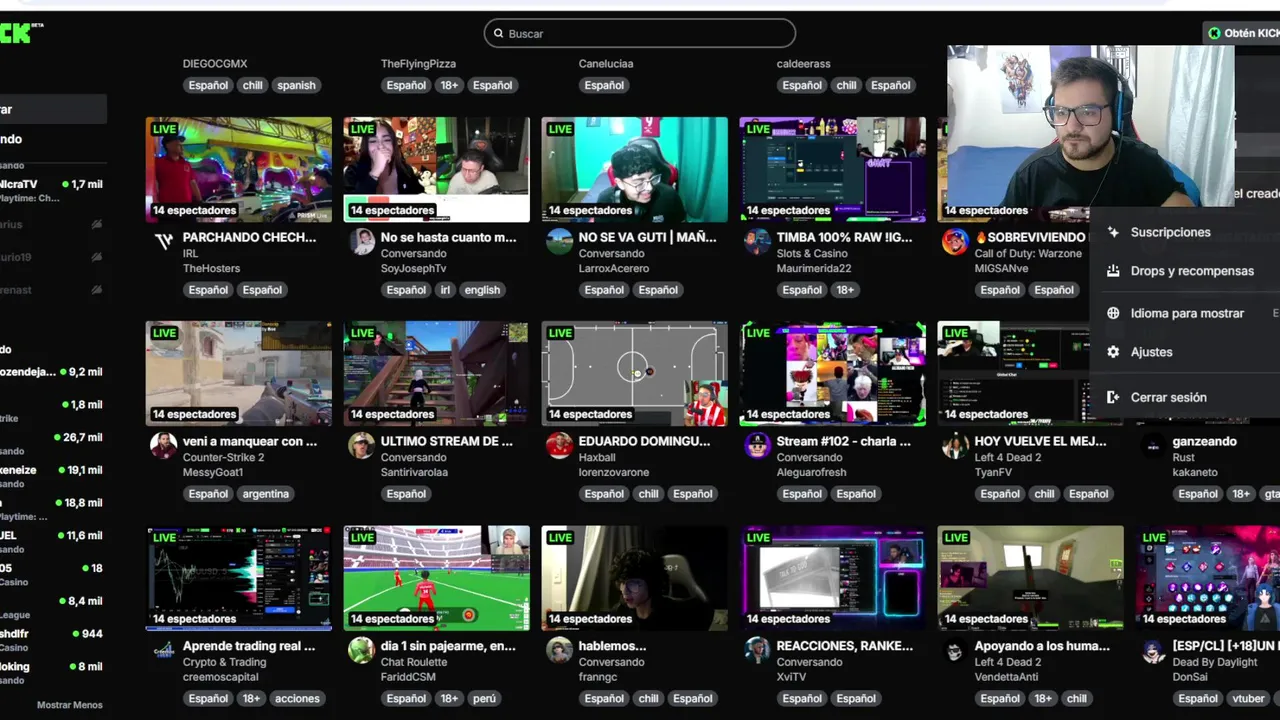Open Stream #102 - charla title link
Image resolution: width=1280 pixels, height=720 pixels.
pos(844,441)
